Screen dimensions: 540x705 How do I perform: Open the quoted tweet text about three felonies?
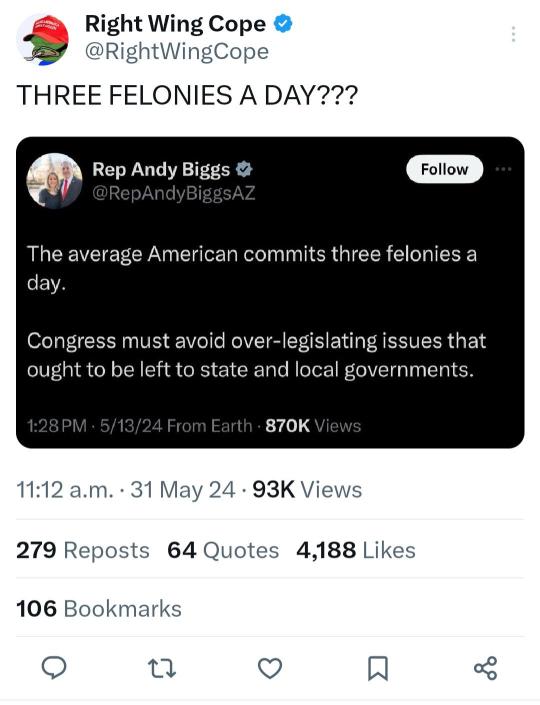coord(256,311)
